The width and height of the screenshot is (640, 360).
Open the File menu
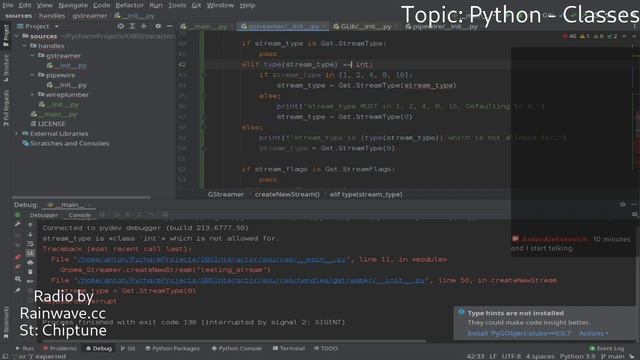tap(8, 5)
